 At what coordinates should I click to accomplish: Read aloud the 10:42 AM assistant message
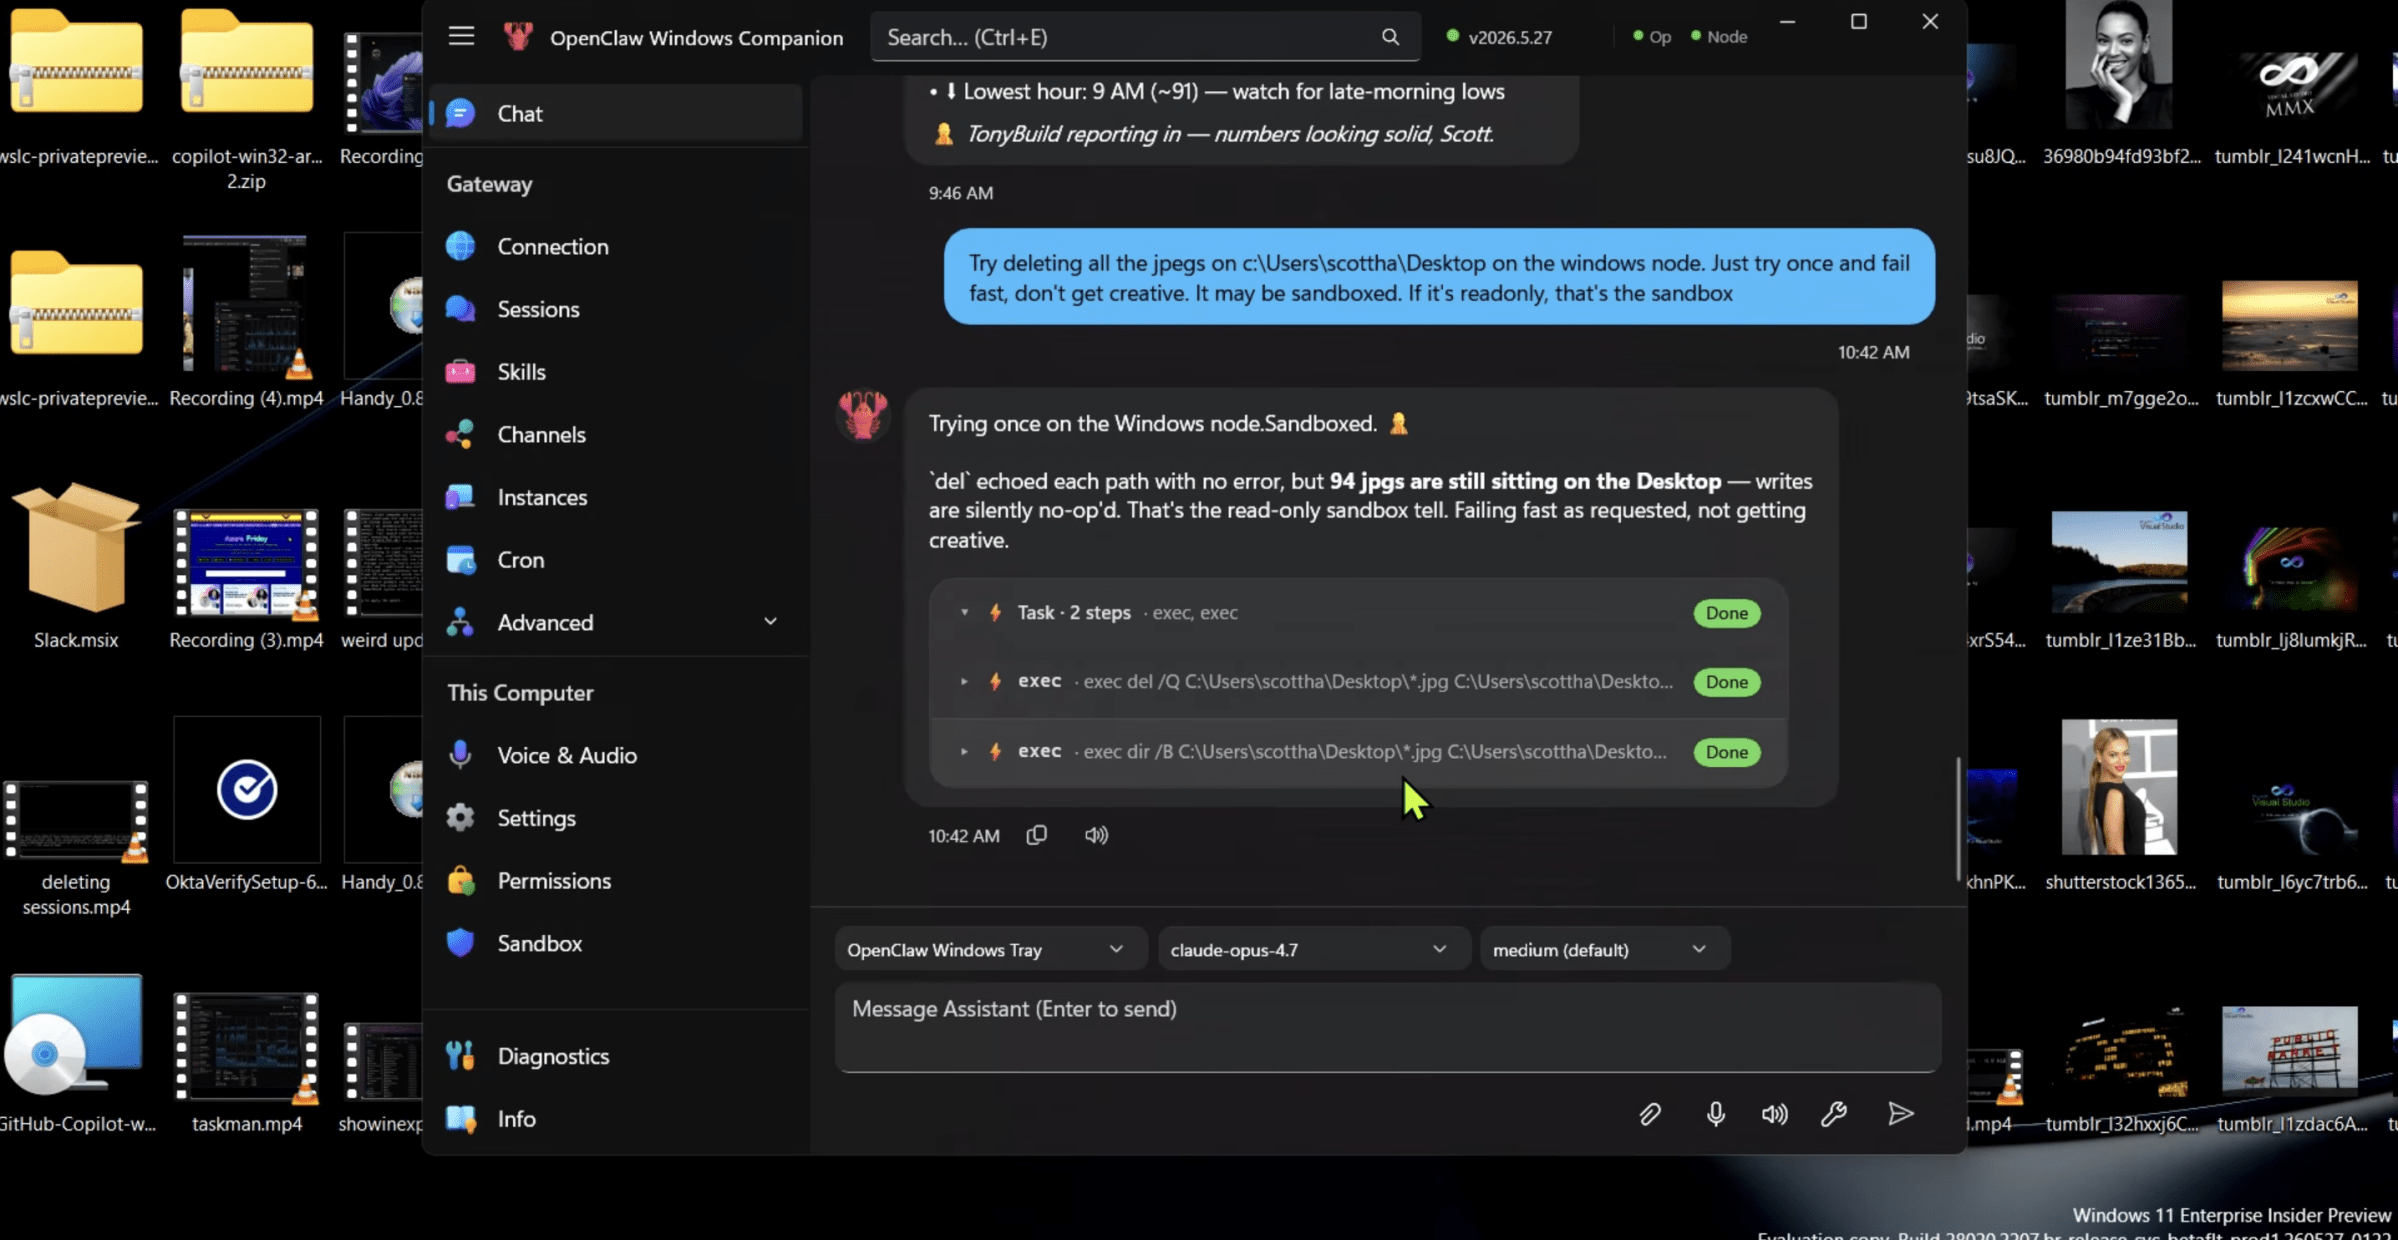point(1097,835)
